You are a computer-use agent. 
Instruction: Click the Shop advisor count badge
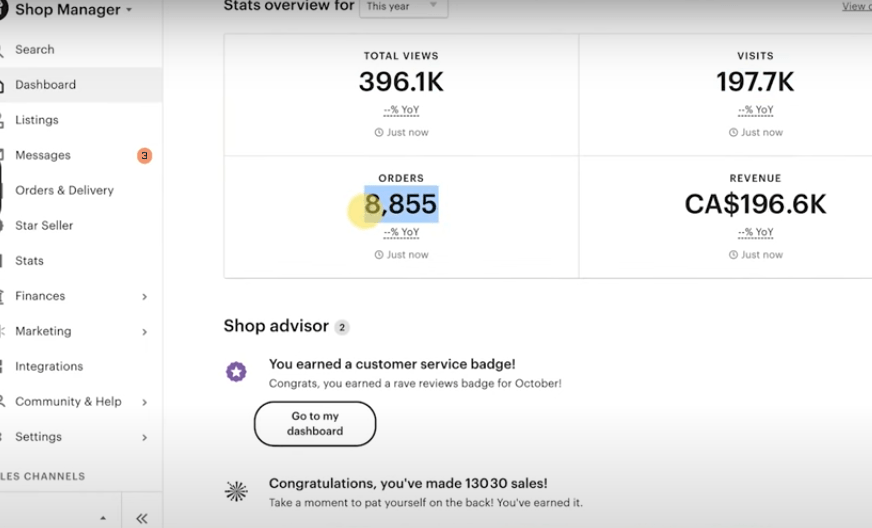point(342,327)
